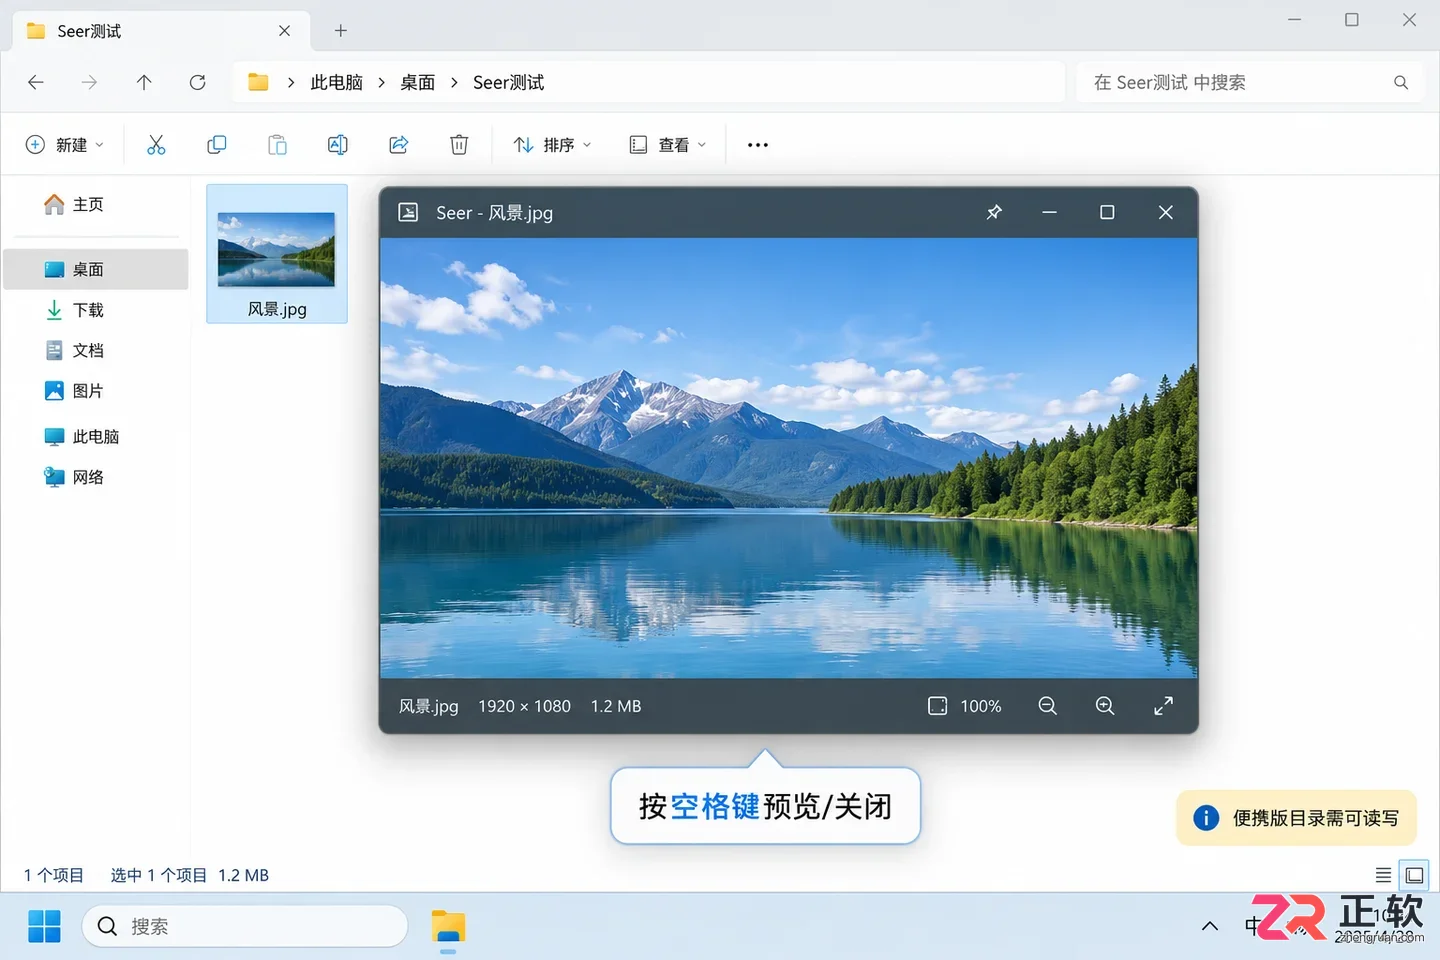
Task: Open 下载 in the navigation pane
Action: point(96,310)
